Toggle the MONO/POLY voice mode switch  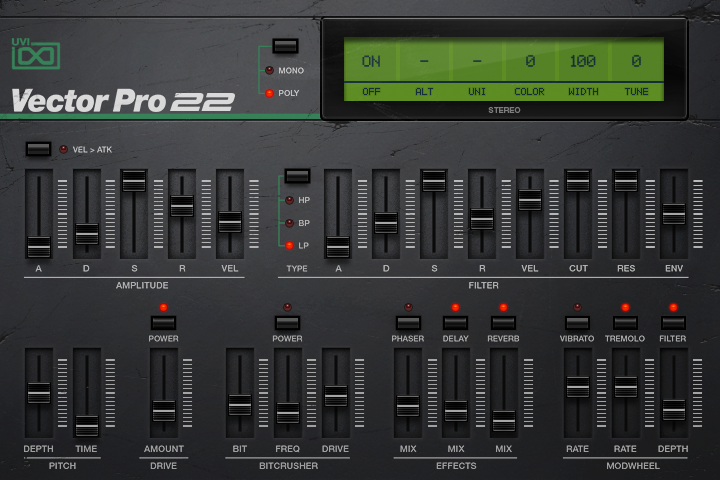(285, 46)
